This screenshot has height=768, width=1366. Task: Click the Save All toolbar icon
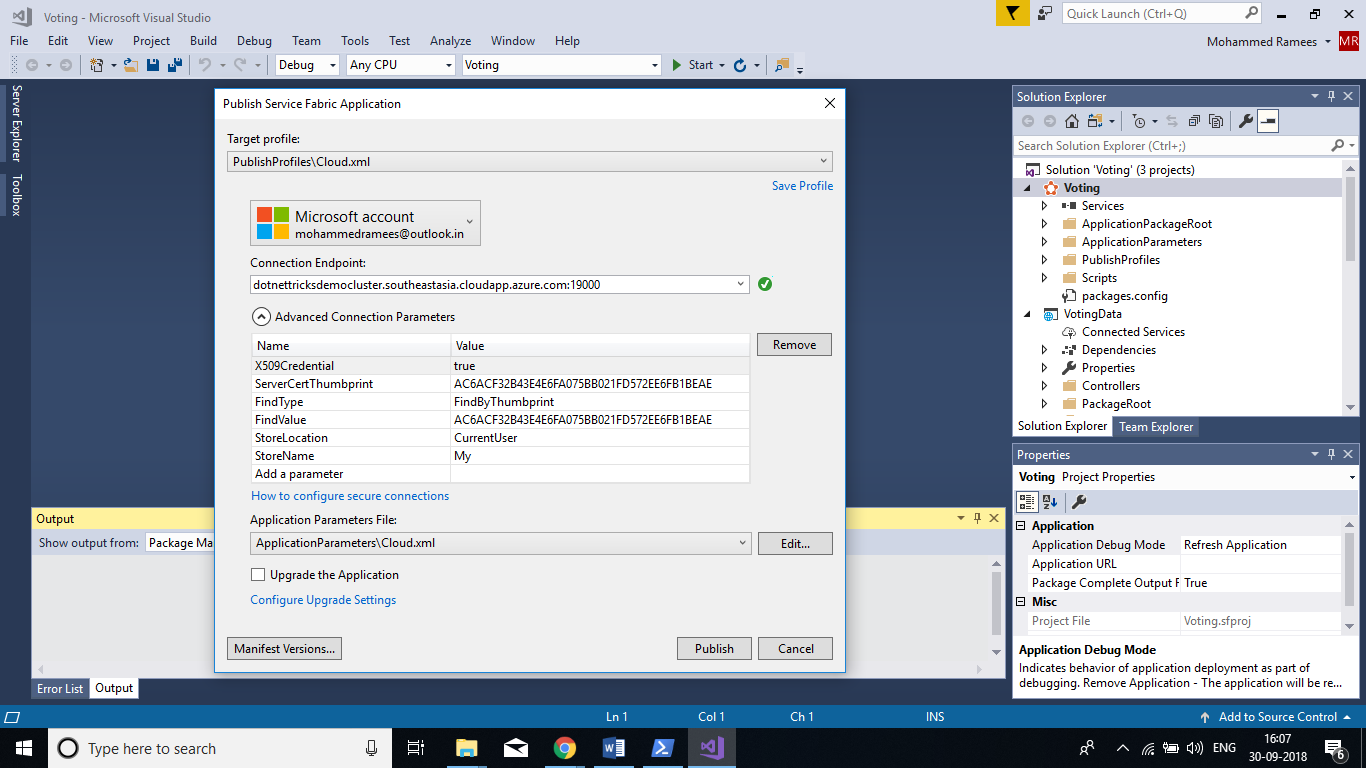point(175,65)
